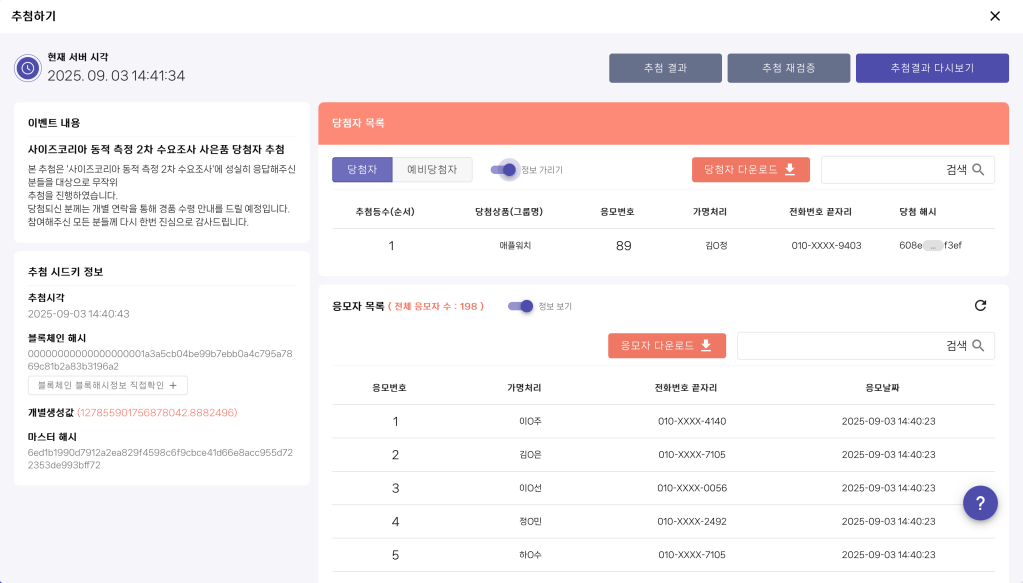The image size is (1023, 583).
Task: Expand 블록체인 블록해시정보 직접확인
Action: point(107,385)
